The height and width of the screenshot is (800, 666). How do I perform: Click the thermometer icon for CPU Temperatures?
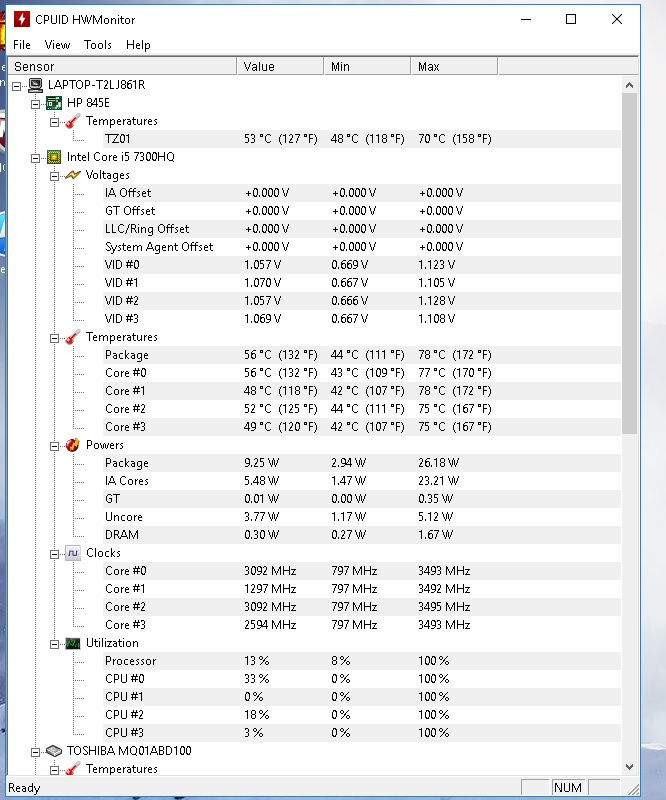73,337
